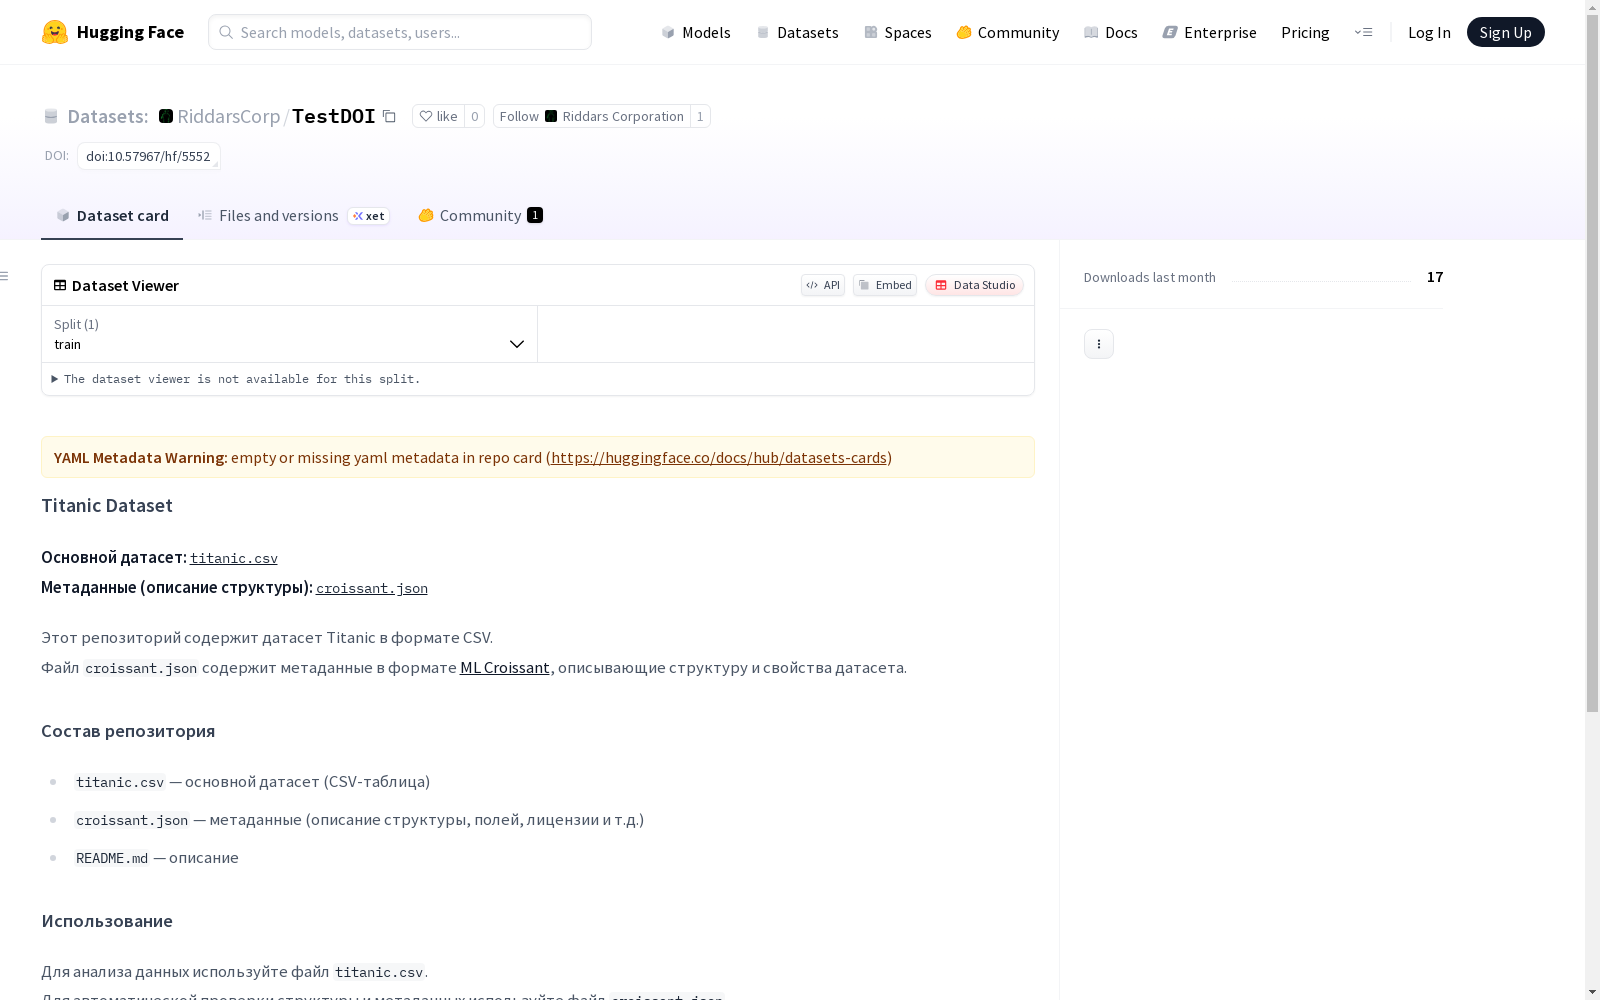
Task: Open the DOI citation dropdown
Action: coord(149,156)
